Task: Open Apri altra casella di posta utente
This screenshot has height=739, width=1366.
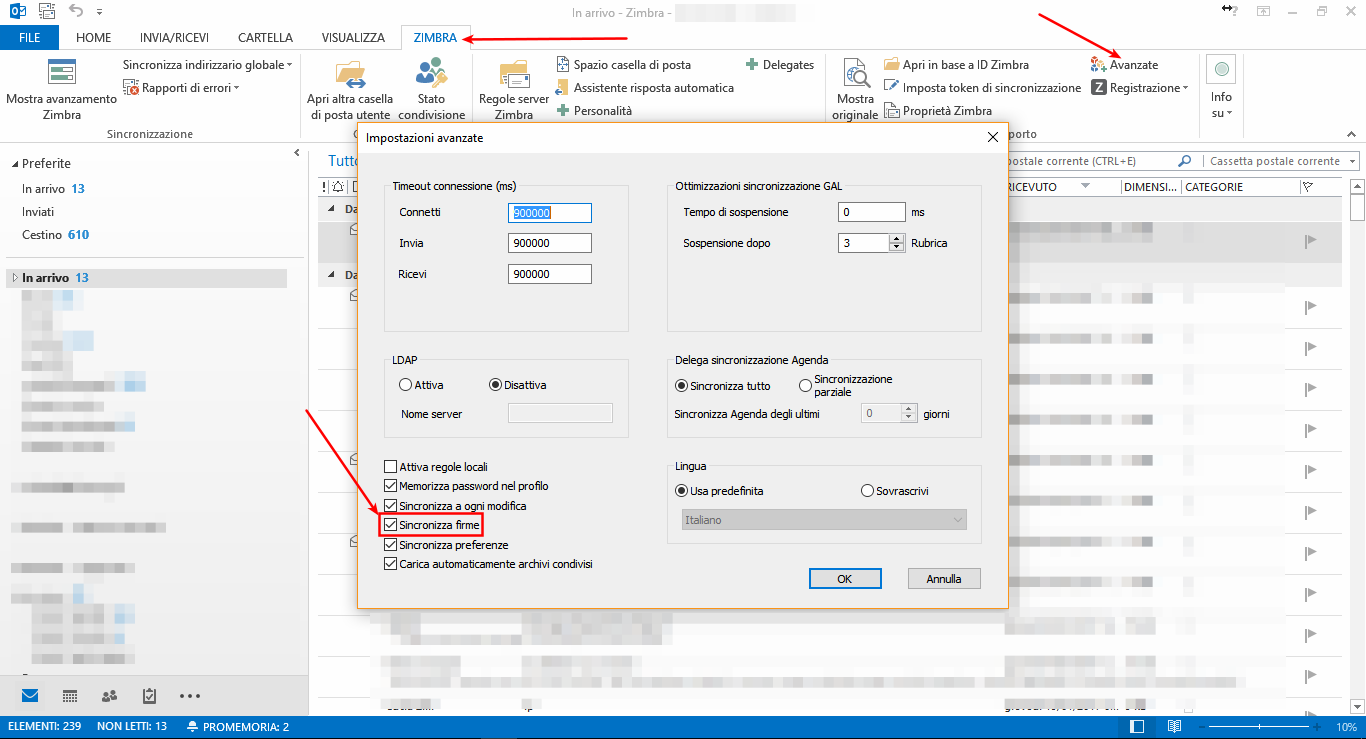Action: (350, 88)
